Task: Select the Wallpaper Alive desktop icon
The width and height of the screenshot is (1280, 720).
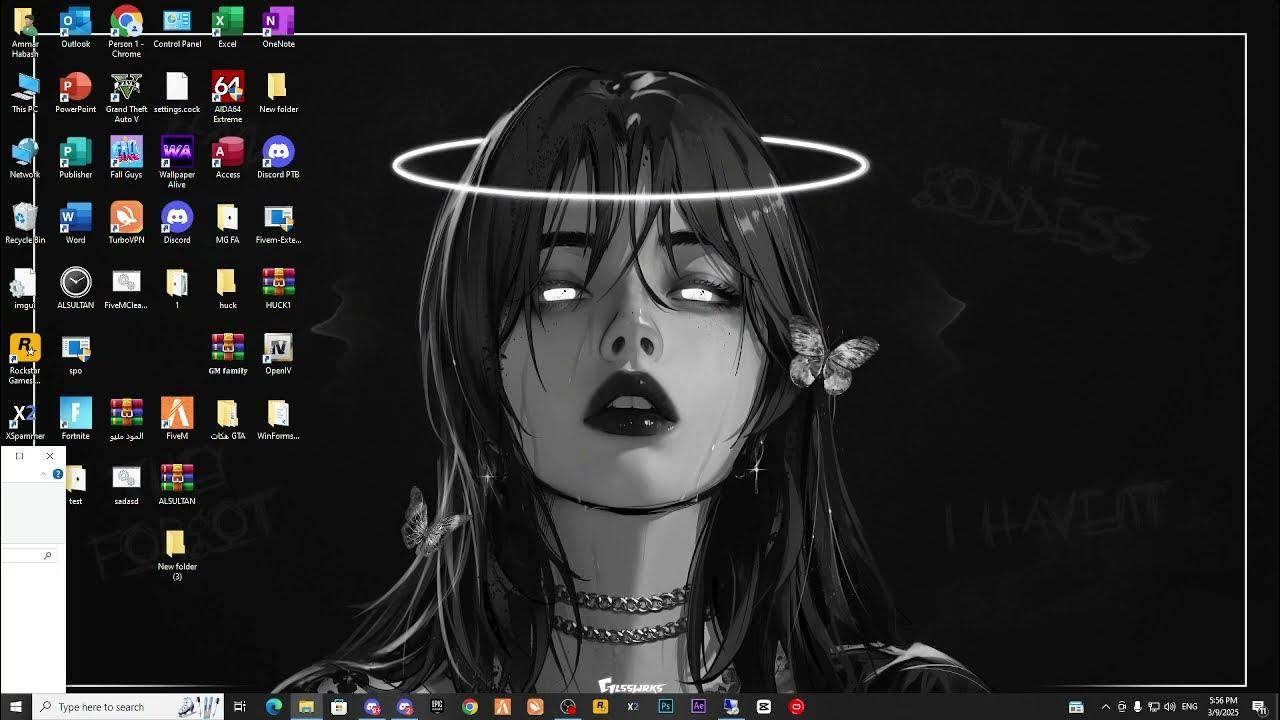Action: 177,163
